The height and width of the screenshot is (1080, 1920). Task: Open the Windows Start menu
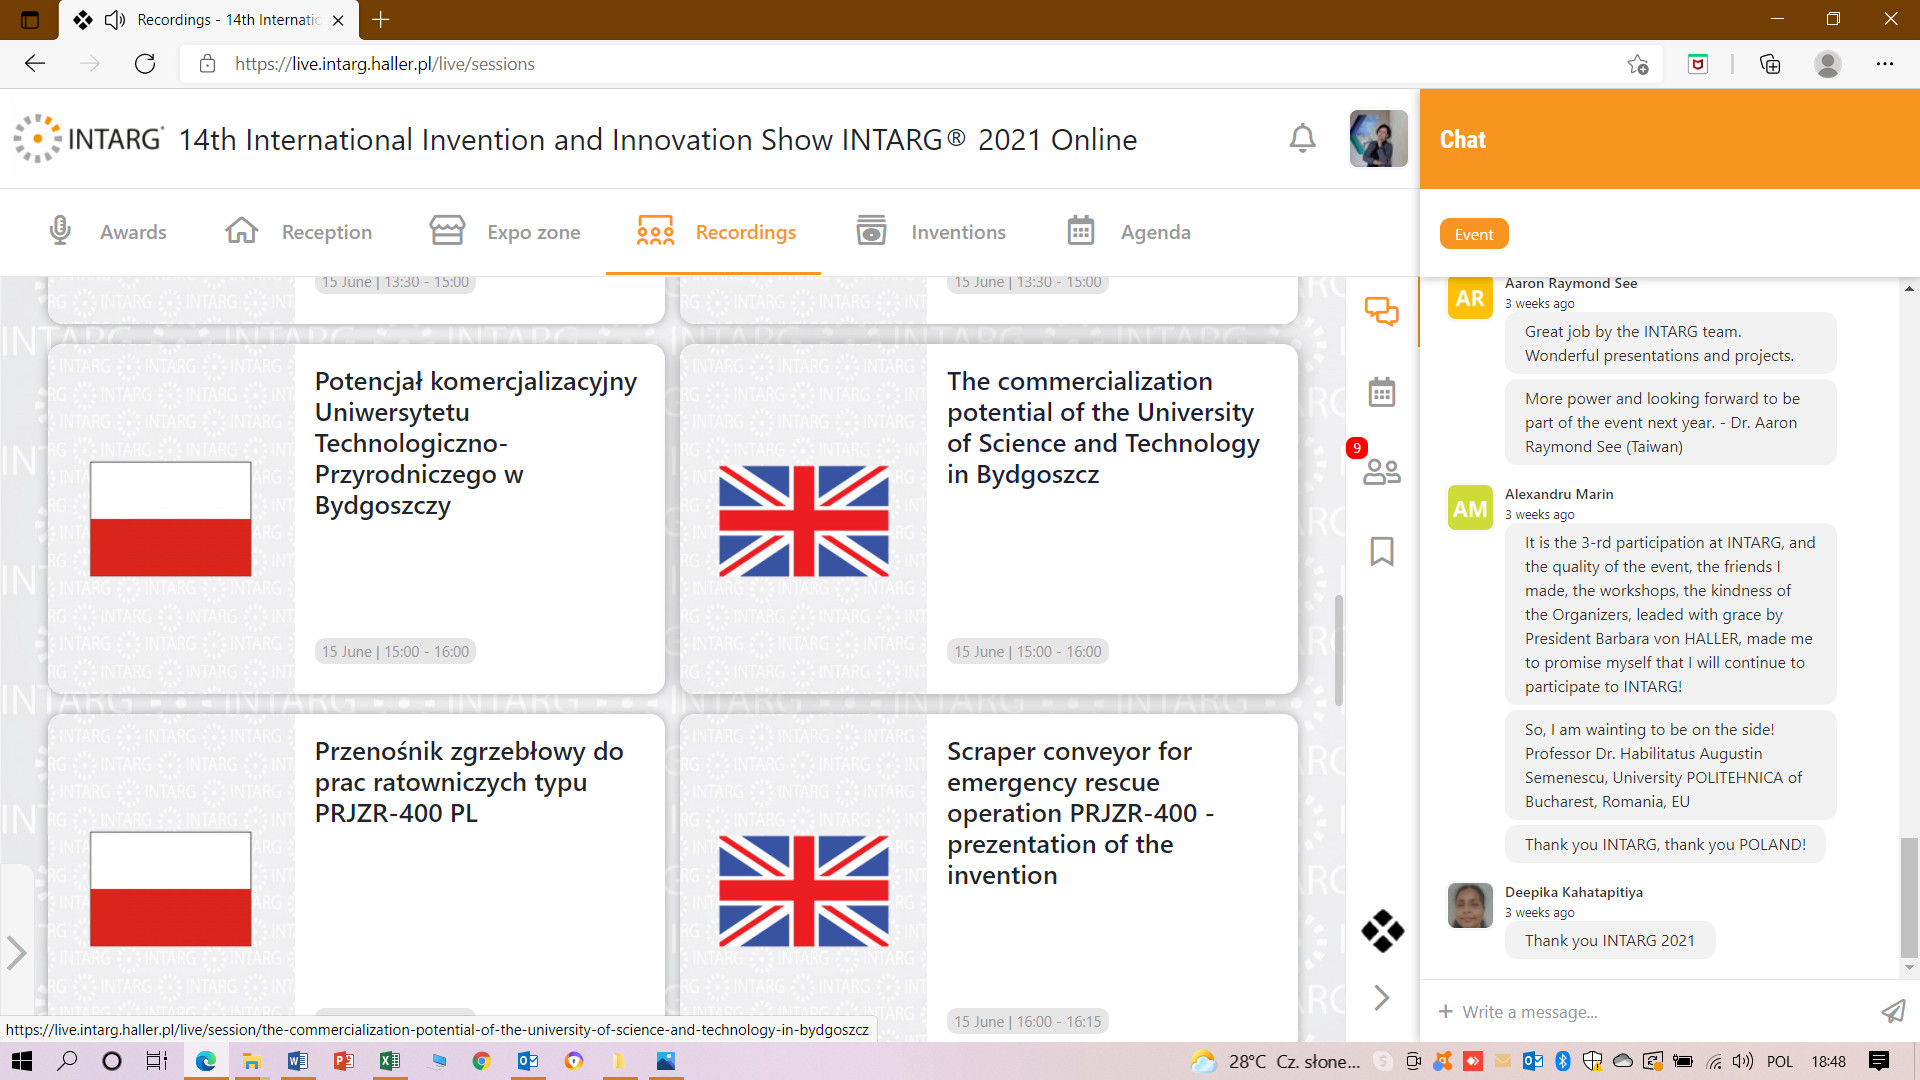pyautogui.click(x=21, y=1061)
